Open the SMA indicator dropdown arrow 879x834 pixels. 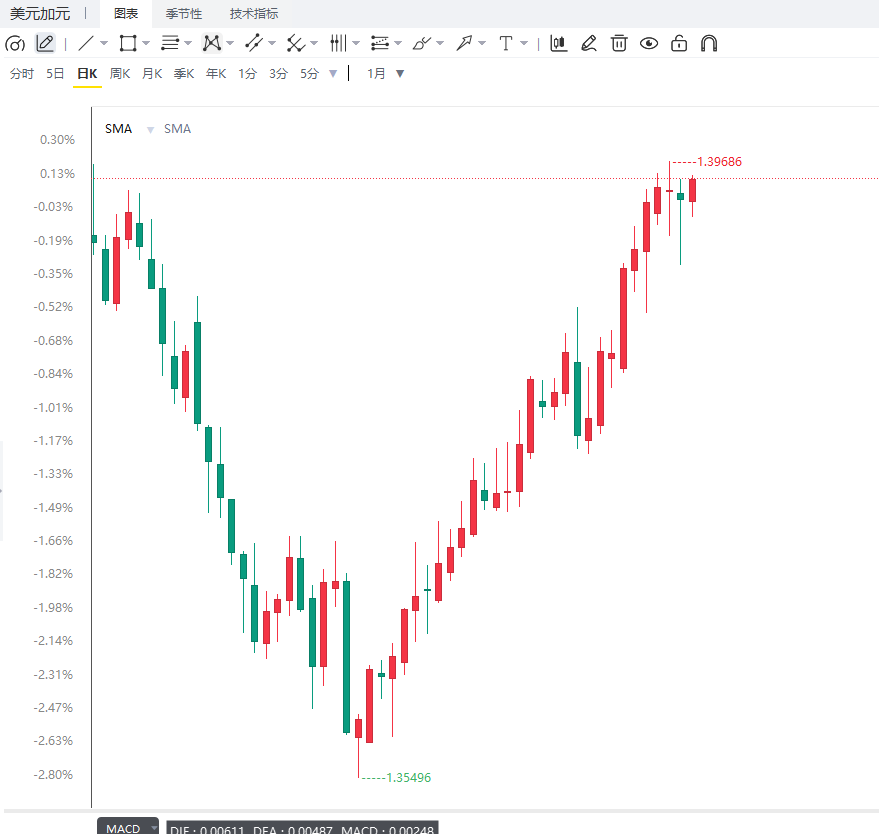[150, 130]
